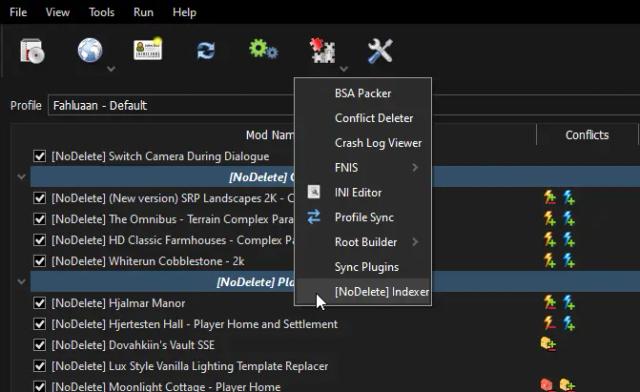The width and height of the screenshot is (640, 392).
Task: Open the Tools menu
Action: [101, 12]
